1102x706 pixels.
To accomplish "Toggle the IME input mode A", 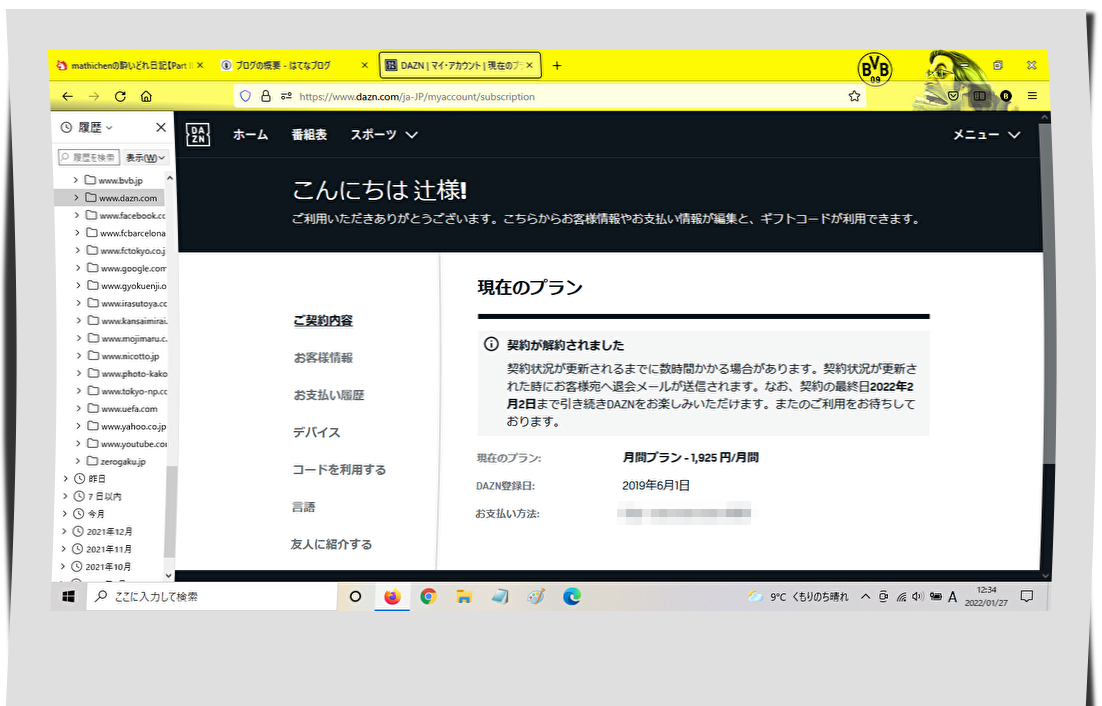I will click(x=952, y=596).
